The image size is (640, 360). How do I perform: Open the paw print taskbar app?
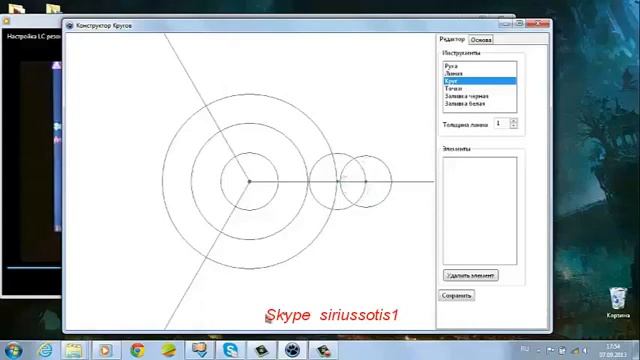coord(292,350)
